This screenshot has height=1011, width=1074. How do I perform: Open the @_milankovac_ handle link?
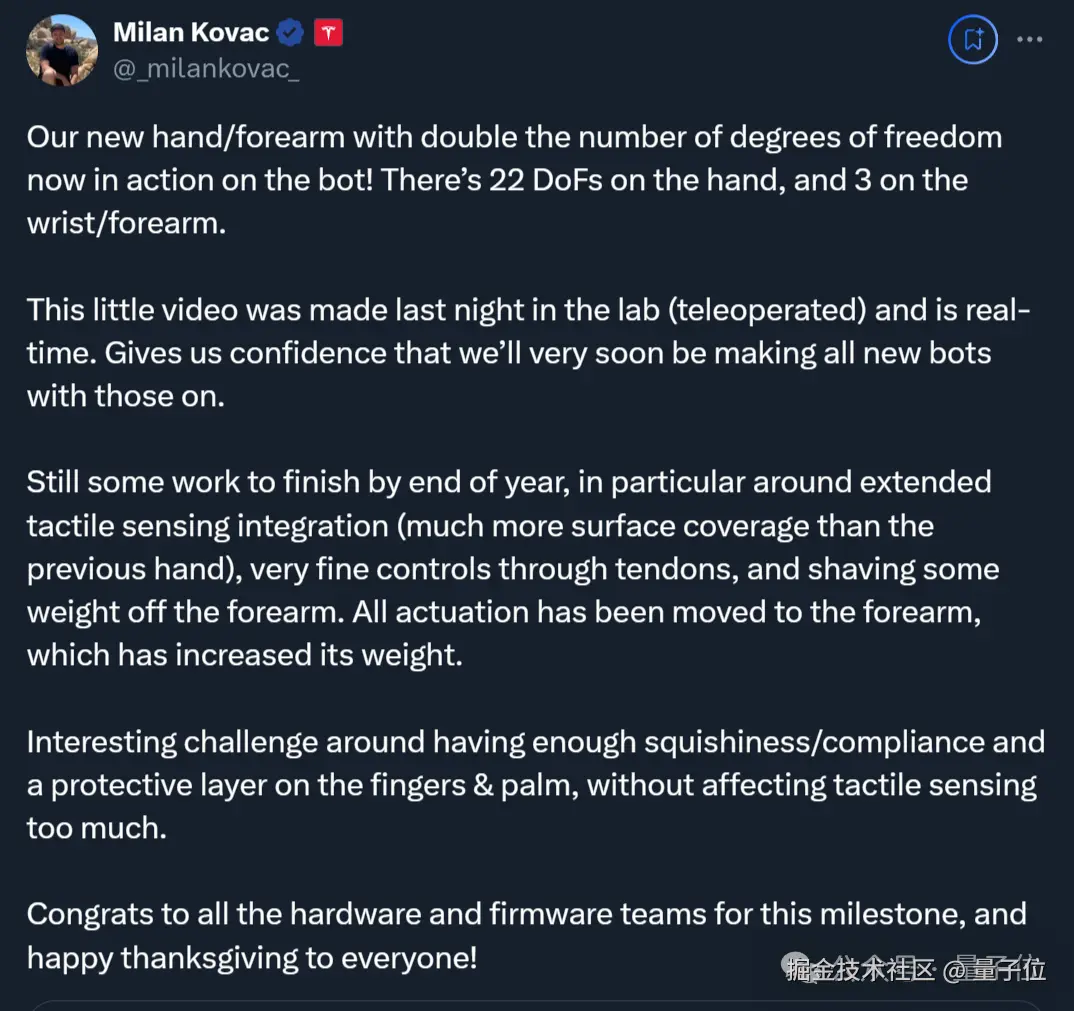[x=206, y=70]
